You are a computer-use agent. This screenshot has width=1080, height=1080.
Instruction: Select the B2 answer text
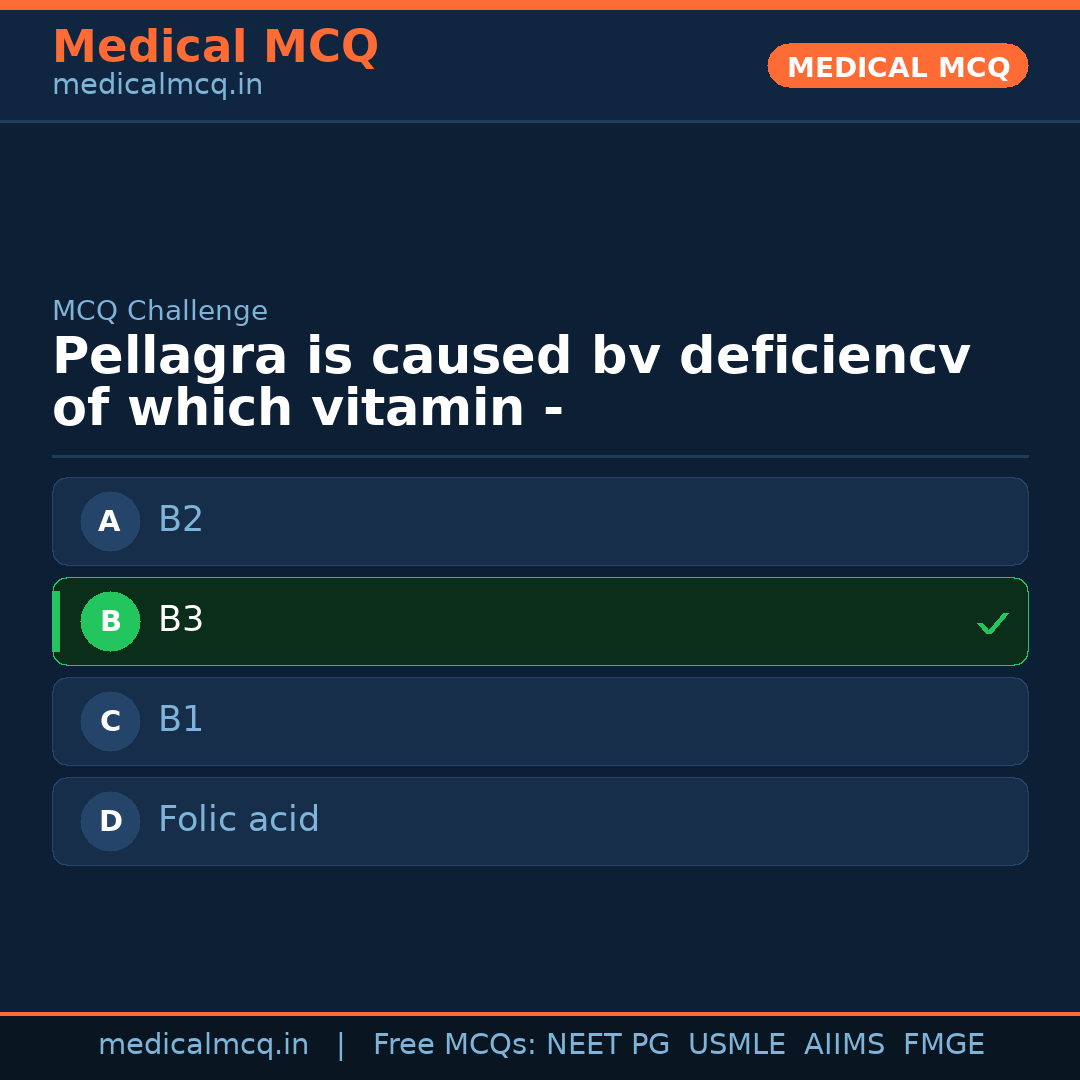pos(181,520)
